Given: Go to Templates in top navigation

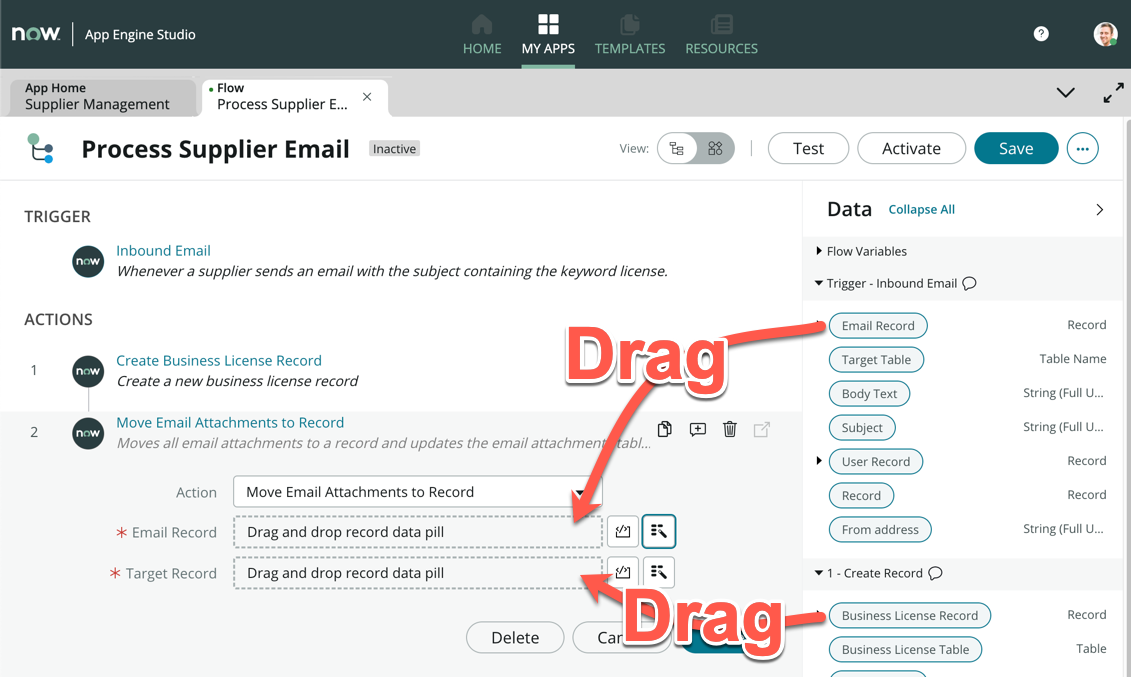Looking at the screenshot, I should point(629,34).
